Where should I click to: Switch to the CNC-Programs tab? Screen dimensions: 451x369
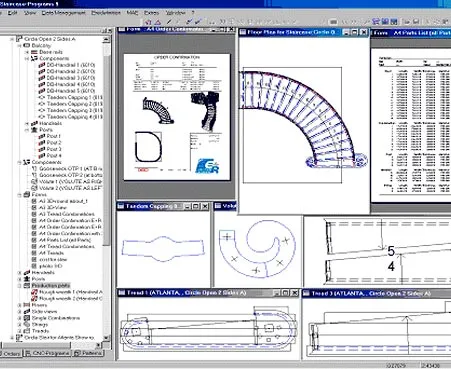[x=48, y=353]
